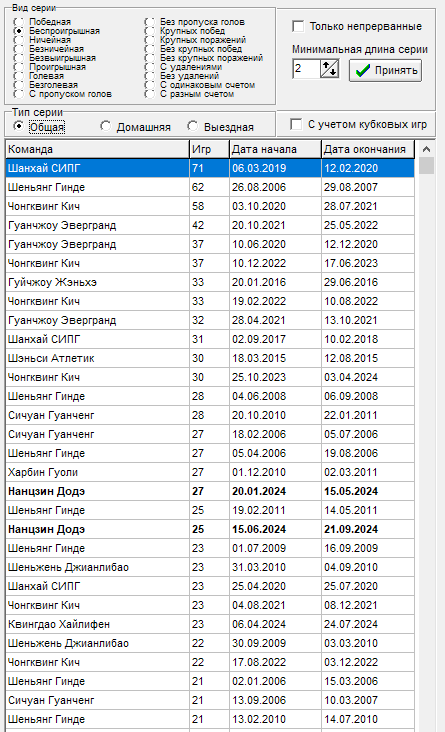The height and width of the screenshot is (732, 445).
Task: Sort table by Команда column header
Action: [x=97, y=149]
